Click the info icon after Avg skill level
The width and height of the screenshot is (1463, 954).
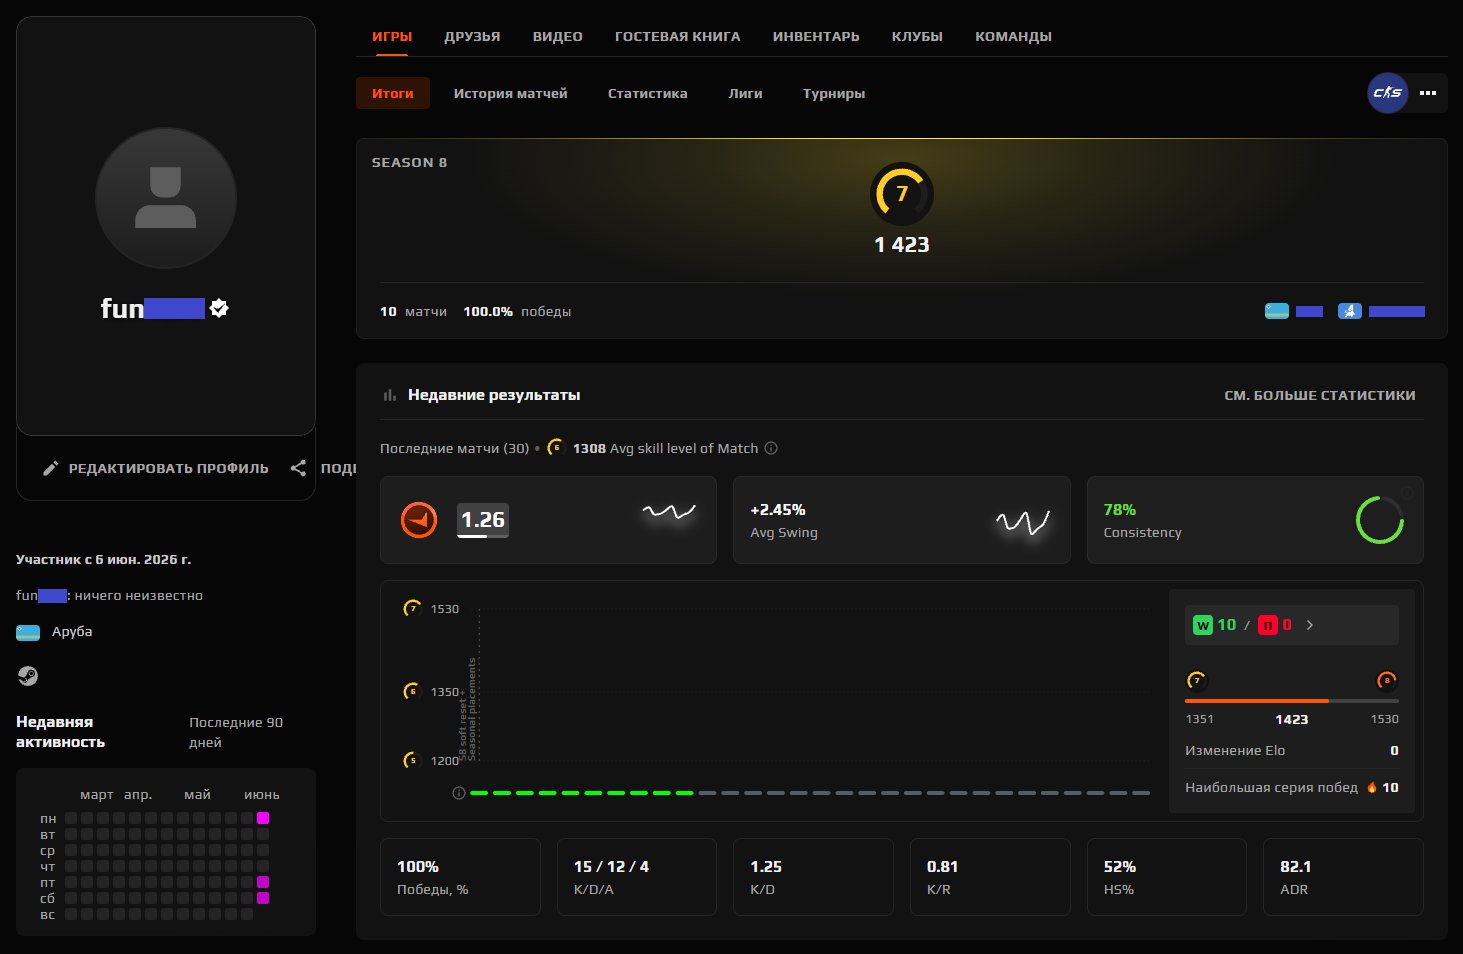point(771,448)
